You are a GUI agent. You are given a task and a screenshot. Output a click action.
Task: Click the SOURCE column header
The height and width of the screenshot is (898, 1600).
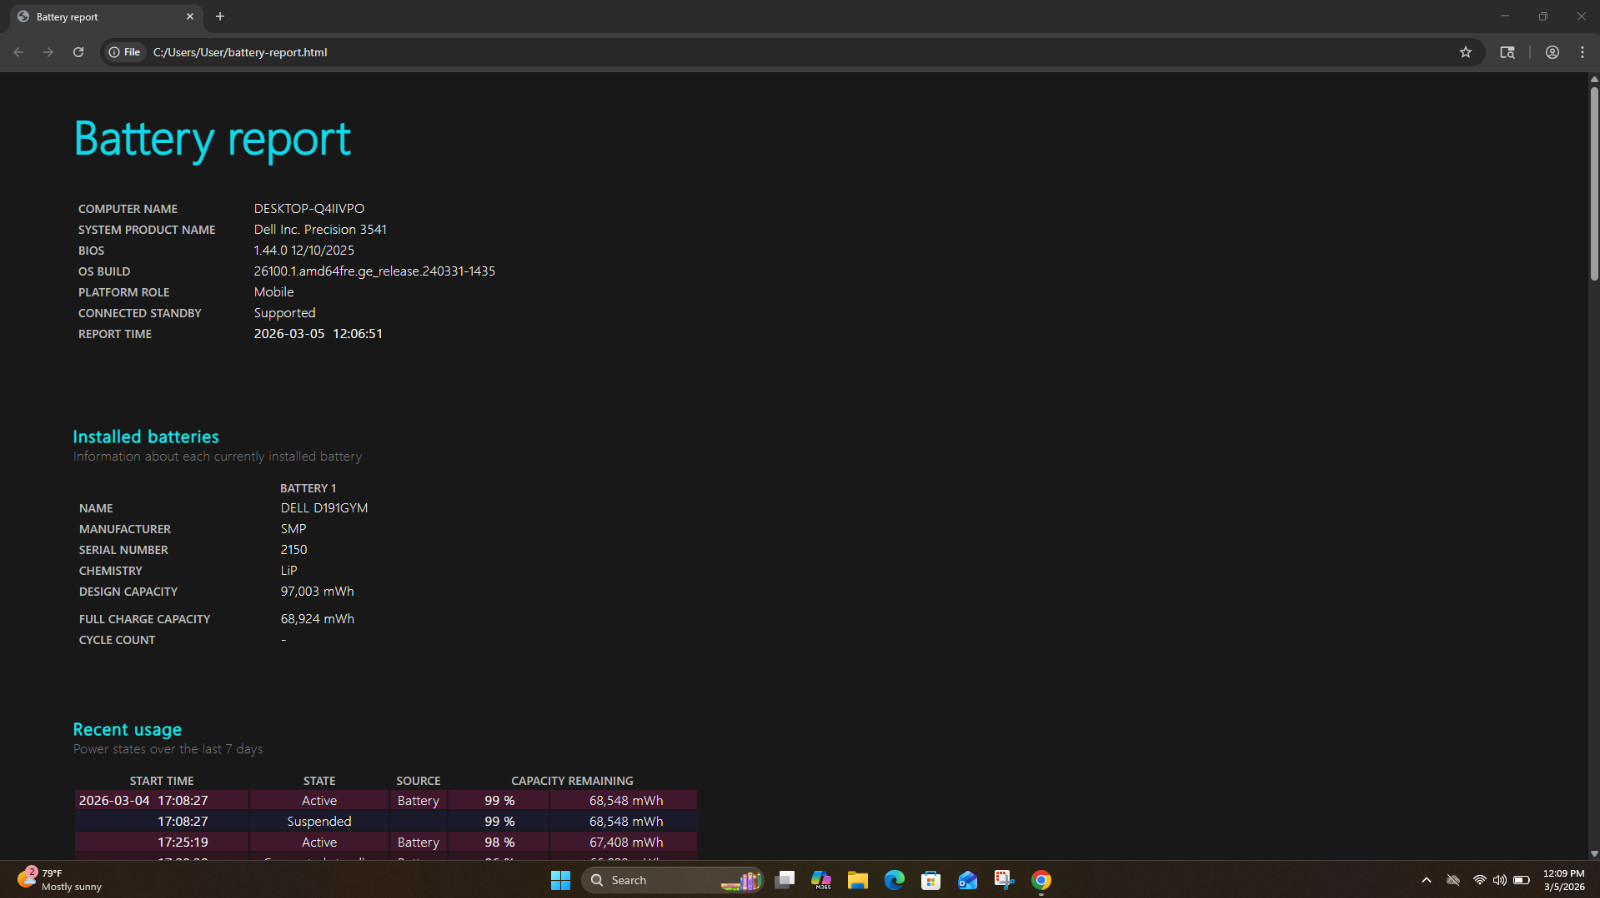coord(418,781)
